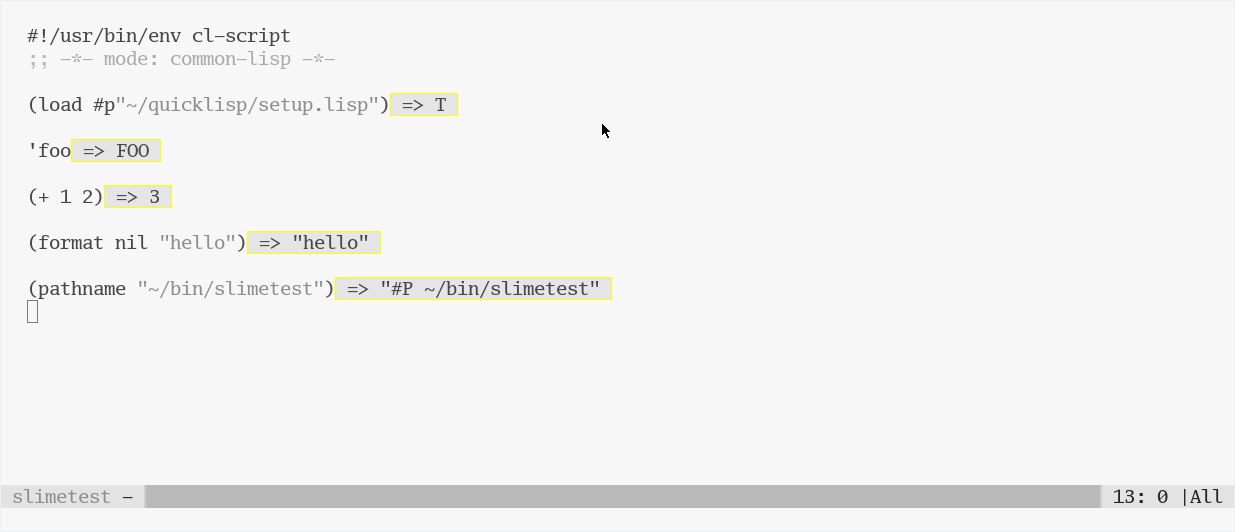Click the '13: 0' line-column indicator
The image size is (1235, 532).
tap(1141, 497)
